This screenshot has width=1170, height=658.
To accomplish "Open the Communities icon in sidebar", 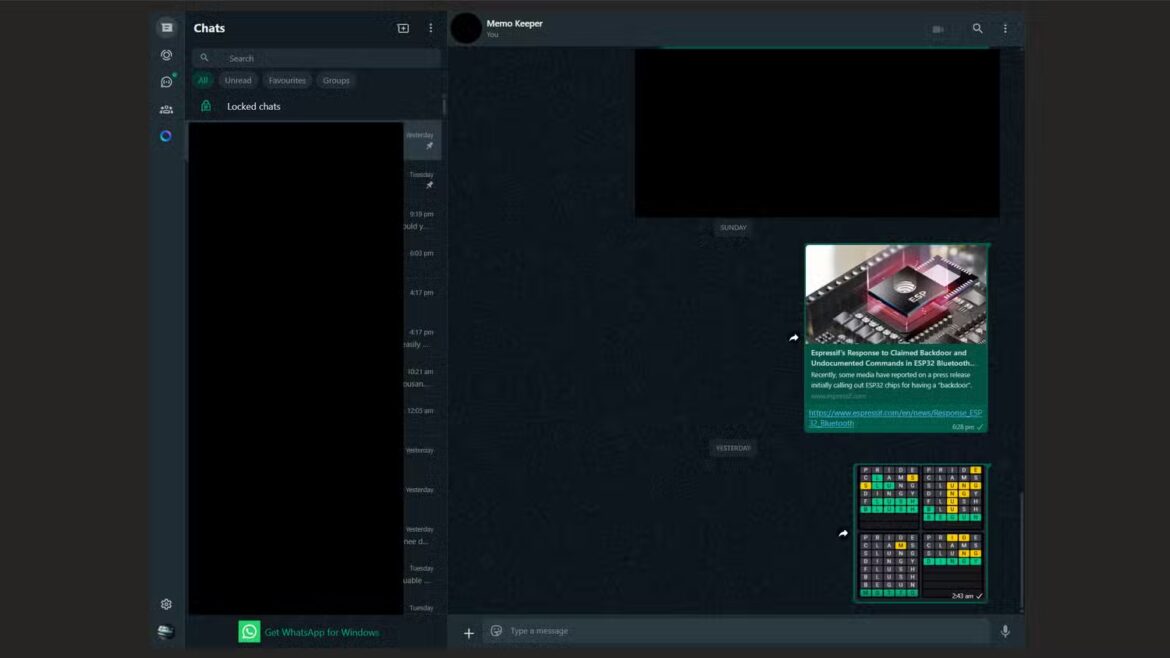I will [x=166, y=109].
